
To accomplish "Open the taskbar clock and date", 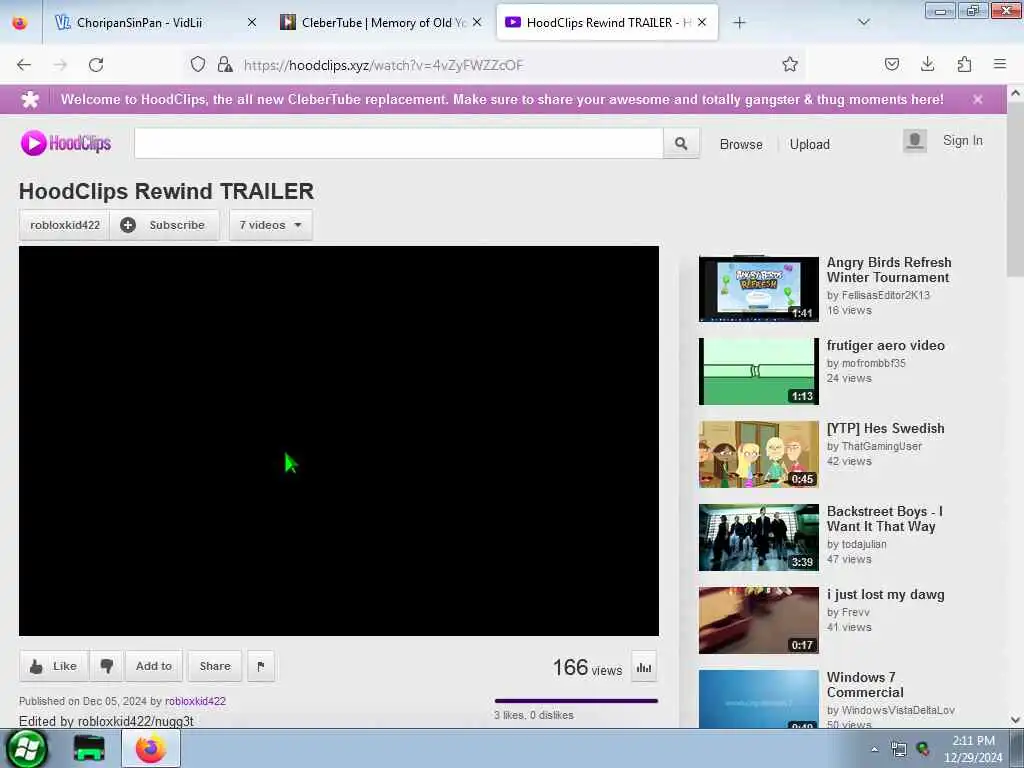I will (x=973, y=749).
